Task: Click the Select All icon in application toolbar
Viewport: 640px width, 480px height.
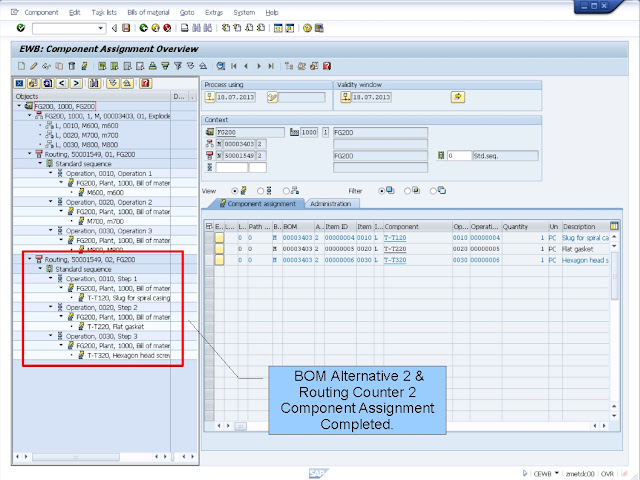Action: [102, 66]
